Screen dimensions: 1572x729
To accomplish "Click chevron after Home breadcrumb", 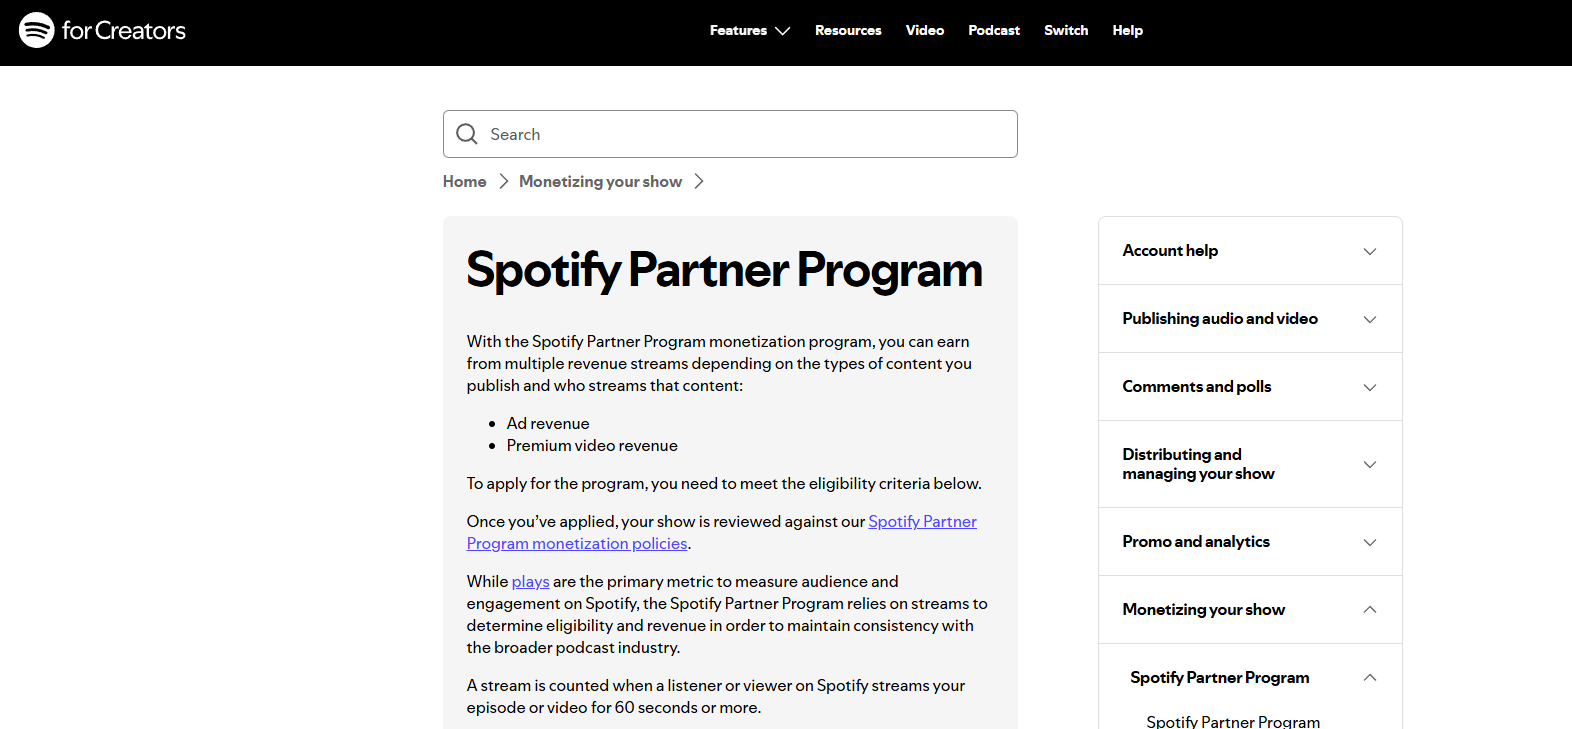I will tap(503, 181).
